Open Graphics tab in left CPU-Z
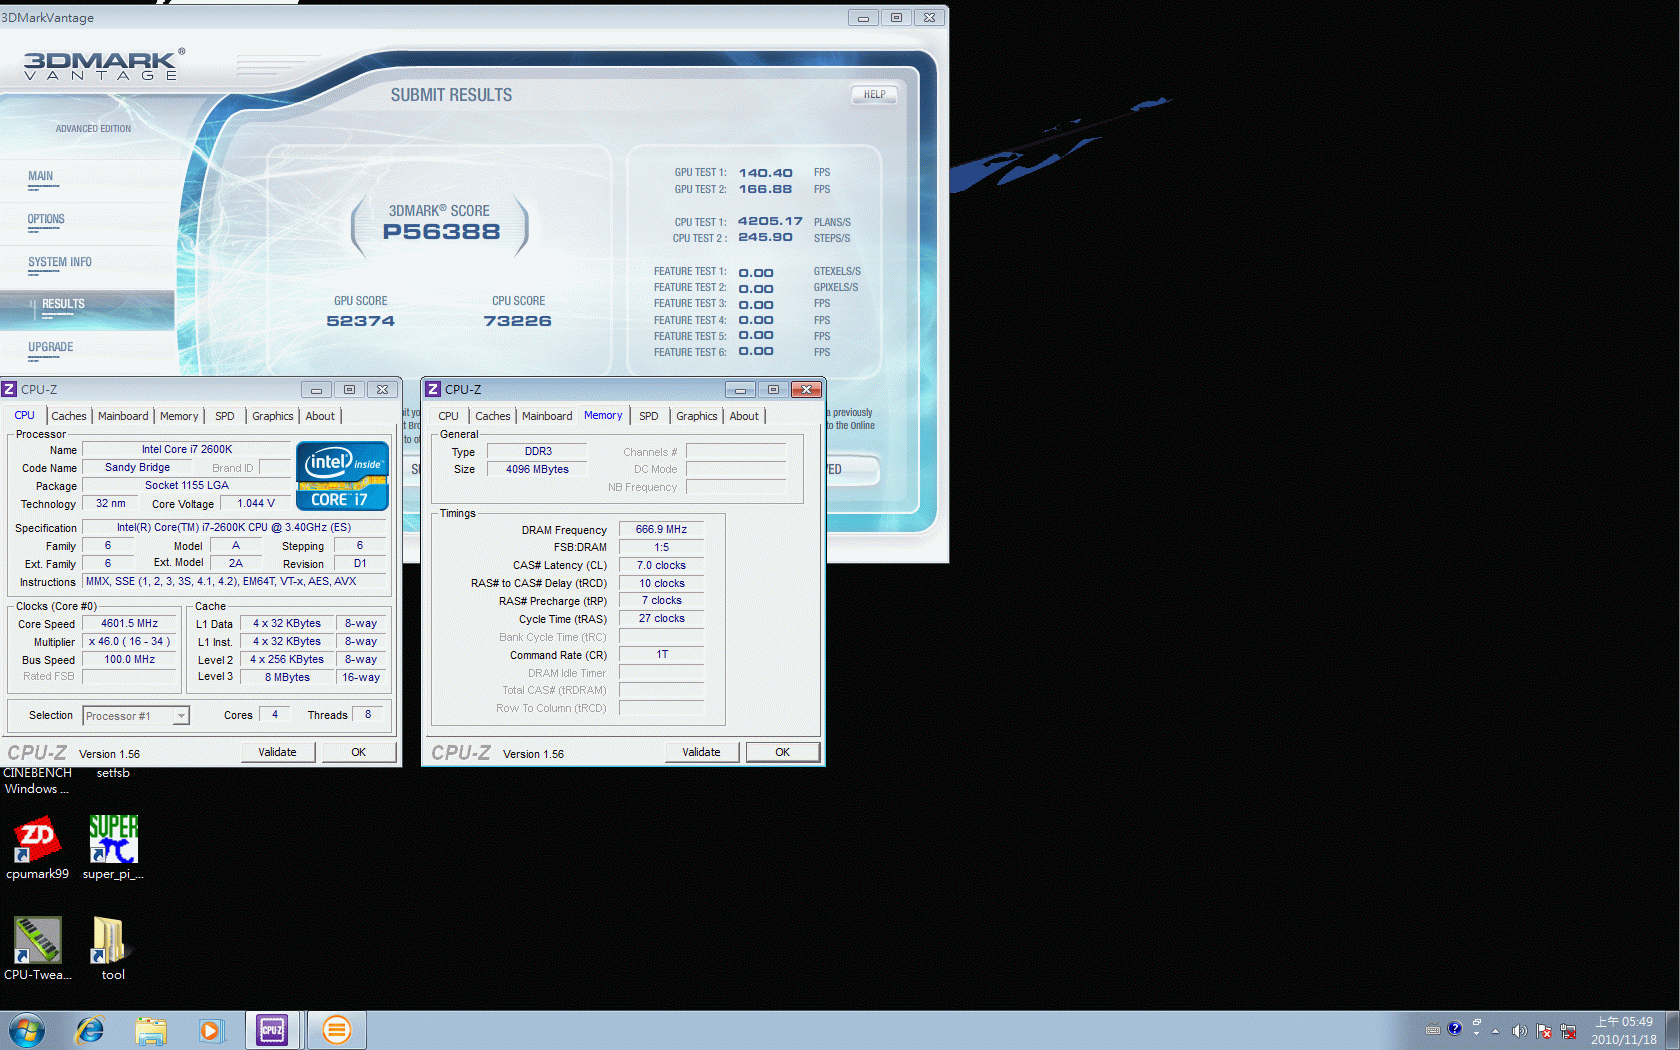This screenshot has height=1050, width=1680. [x=273, y=416]
